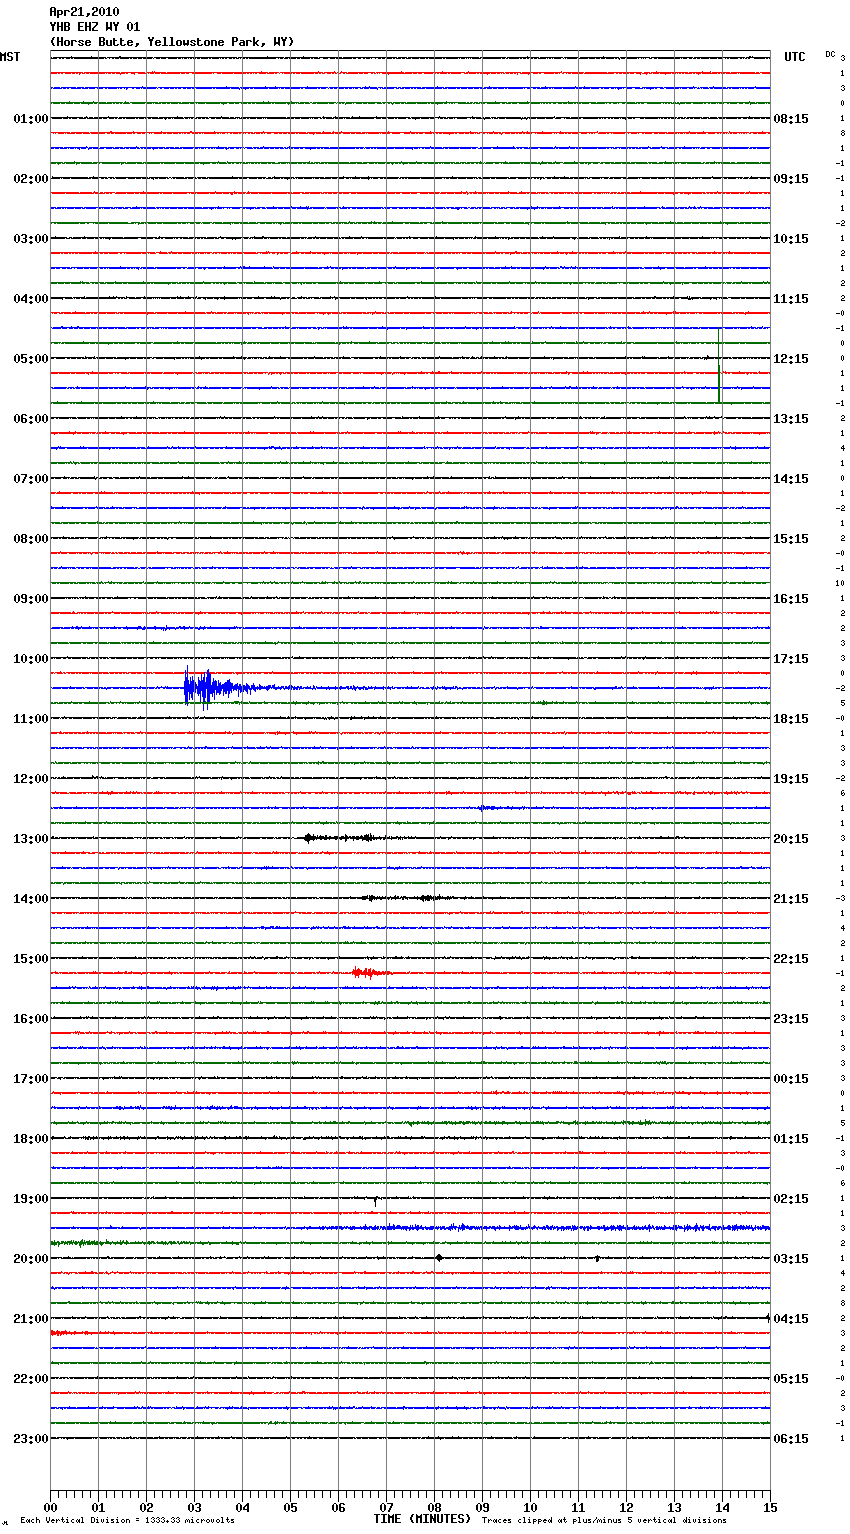The width and height of the screenshot is (850, 1534).
Task: Select the 18:00 MST time label
Action: 31,1139
